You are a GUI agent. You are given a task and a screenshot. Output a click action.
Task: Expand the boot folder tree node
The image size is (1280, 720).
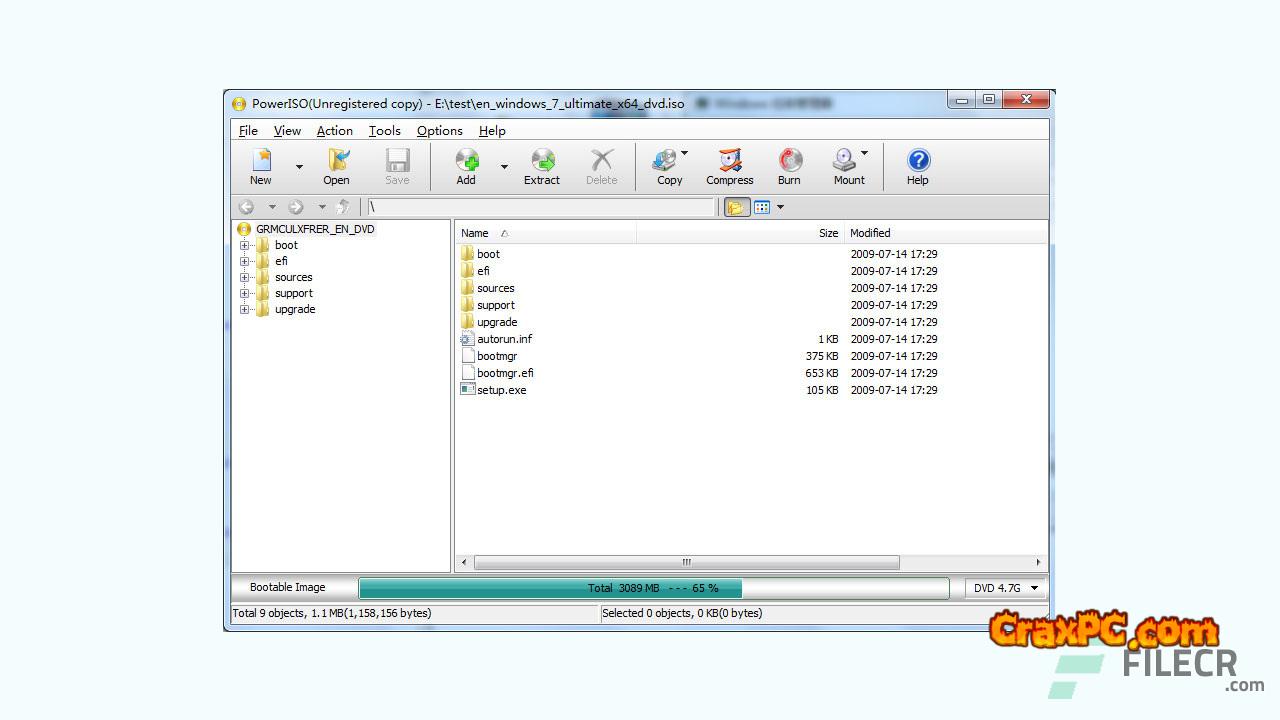click(245, 246)
